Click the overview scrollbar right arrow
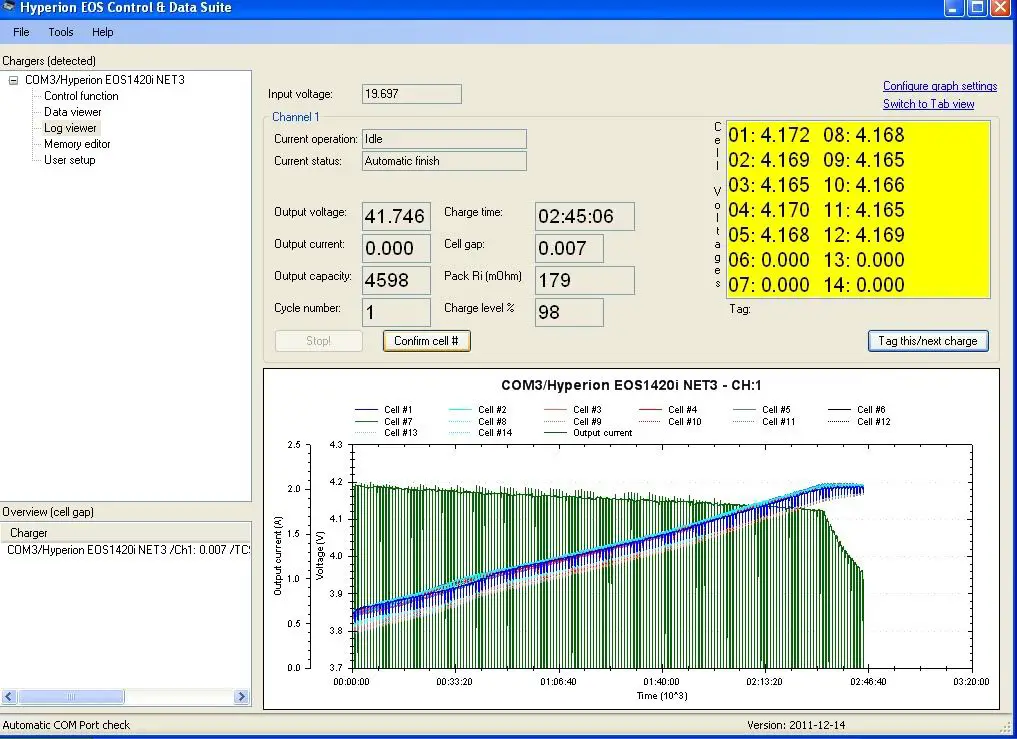The image size is (1017, 739). click(x=241, y=697)
